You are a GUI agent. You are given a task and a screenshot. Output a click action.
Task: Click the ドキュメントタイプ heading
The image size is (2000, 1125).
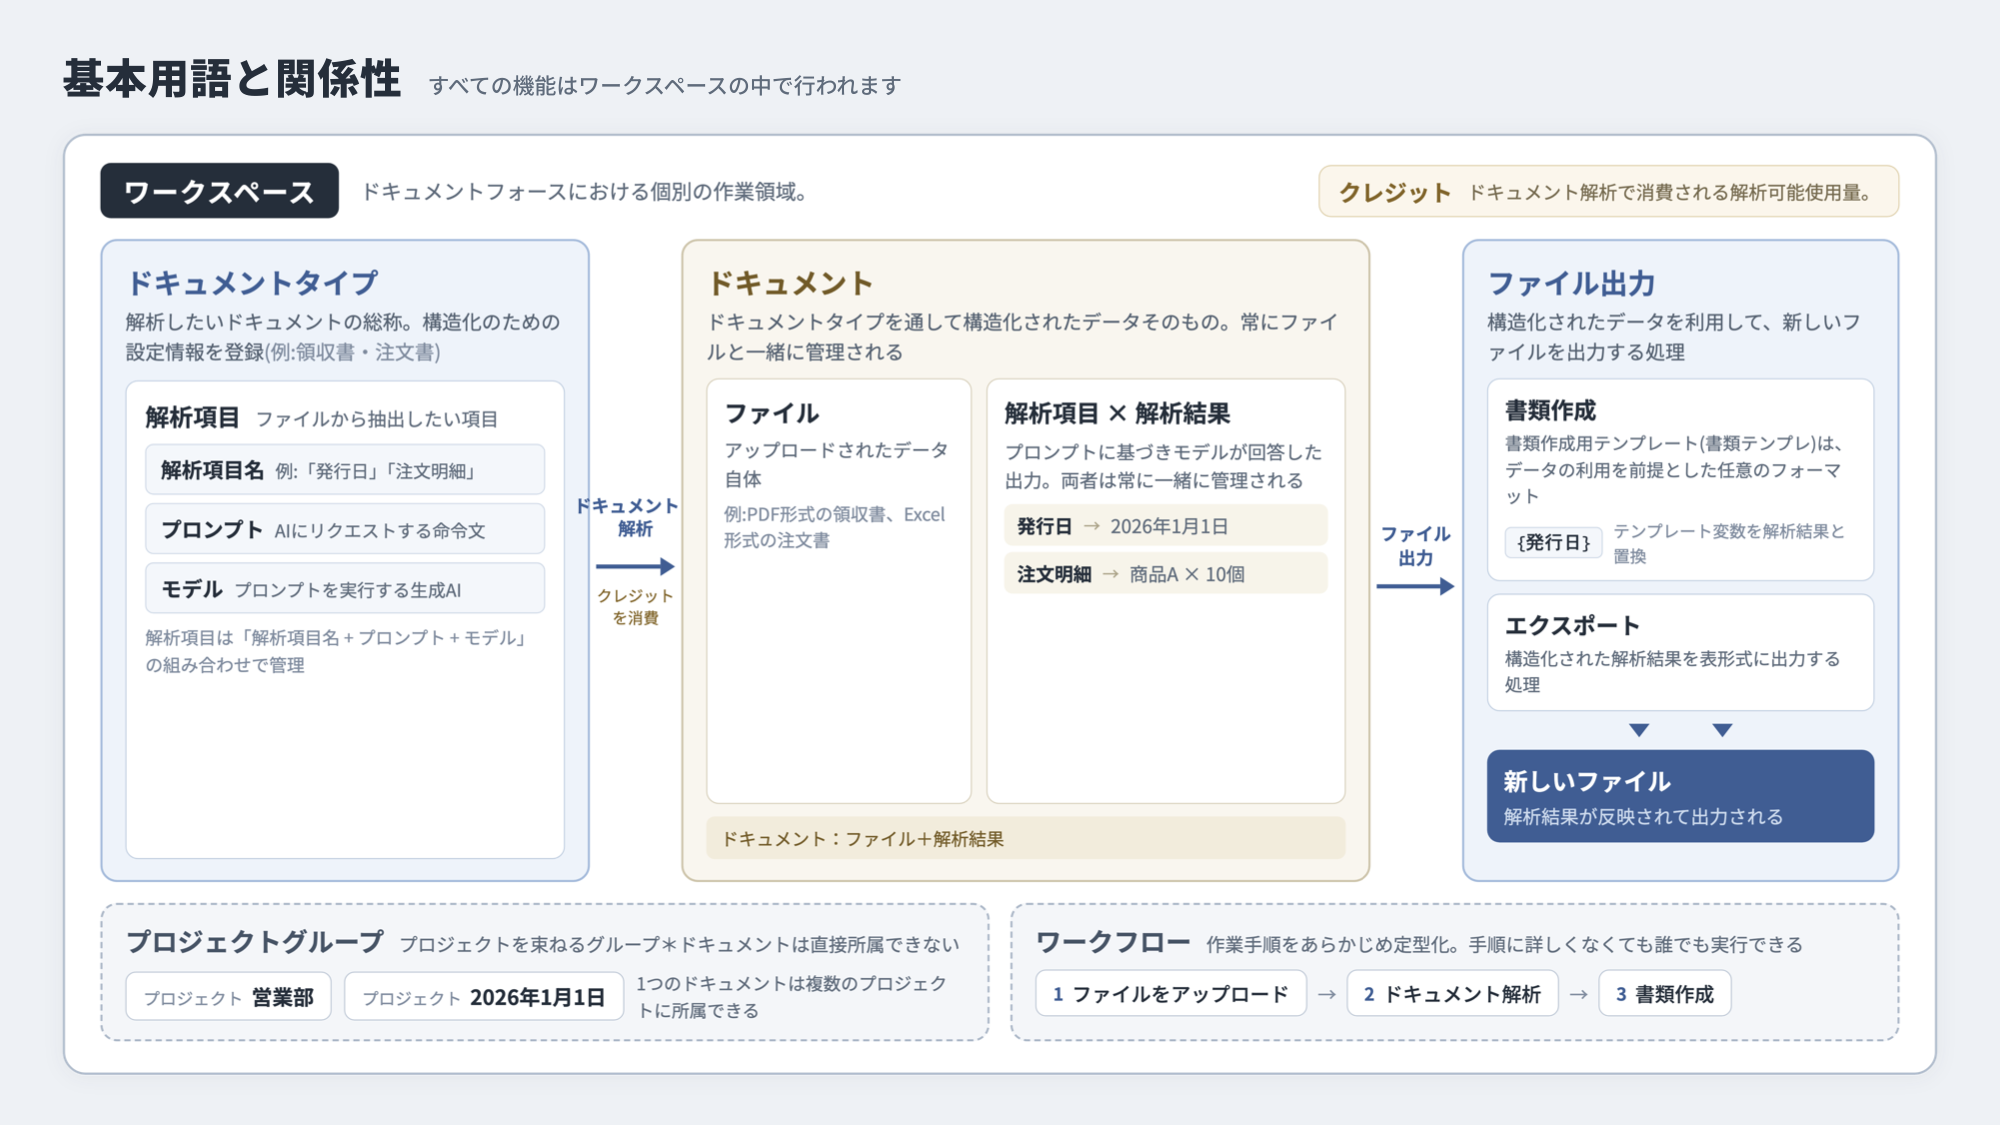252,283
